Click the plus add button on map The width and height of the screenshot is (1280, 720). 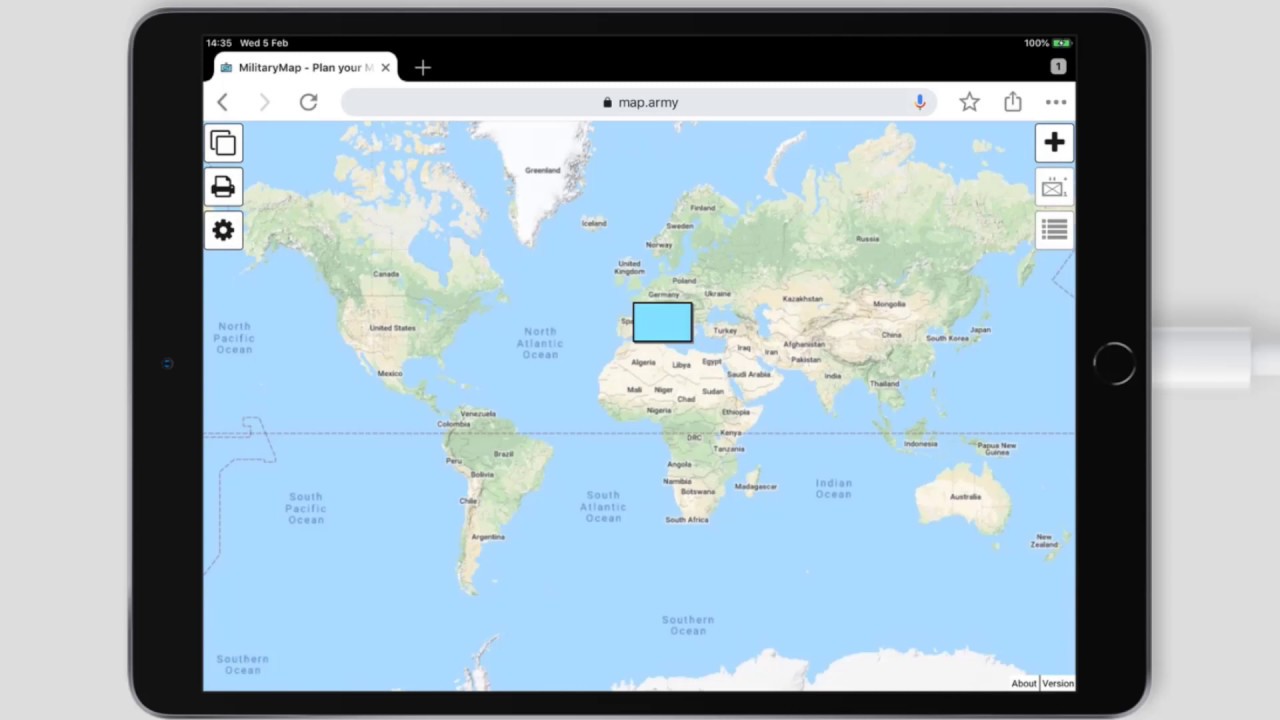point(1054,143)
